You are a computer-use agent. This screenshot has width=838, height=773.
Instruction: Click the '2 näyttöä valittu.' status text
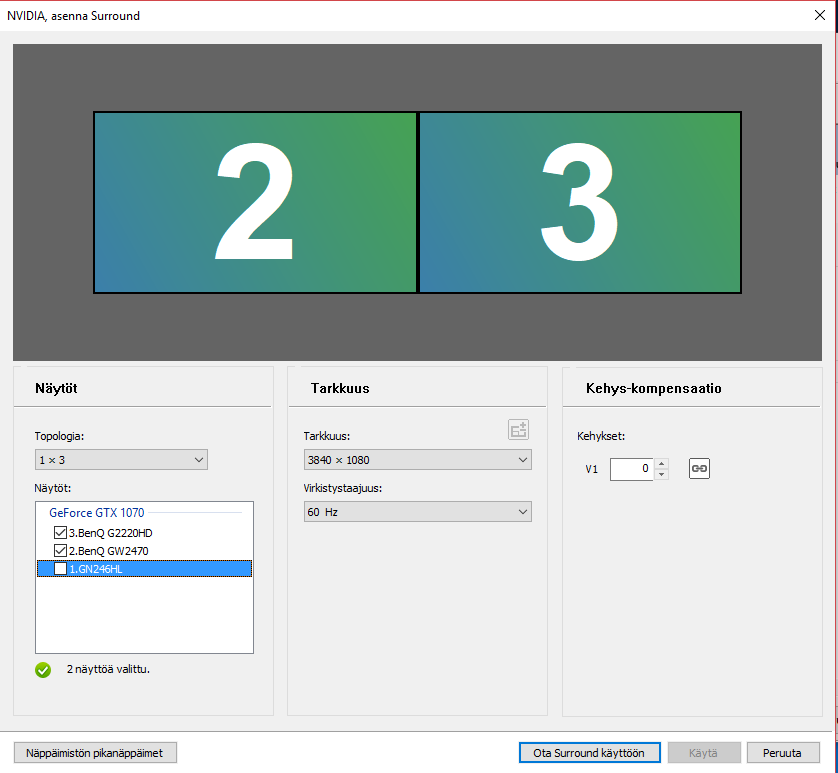pyautogui.click(x=108, y=669)
